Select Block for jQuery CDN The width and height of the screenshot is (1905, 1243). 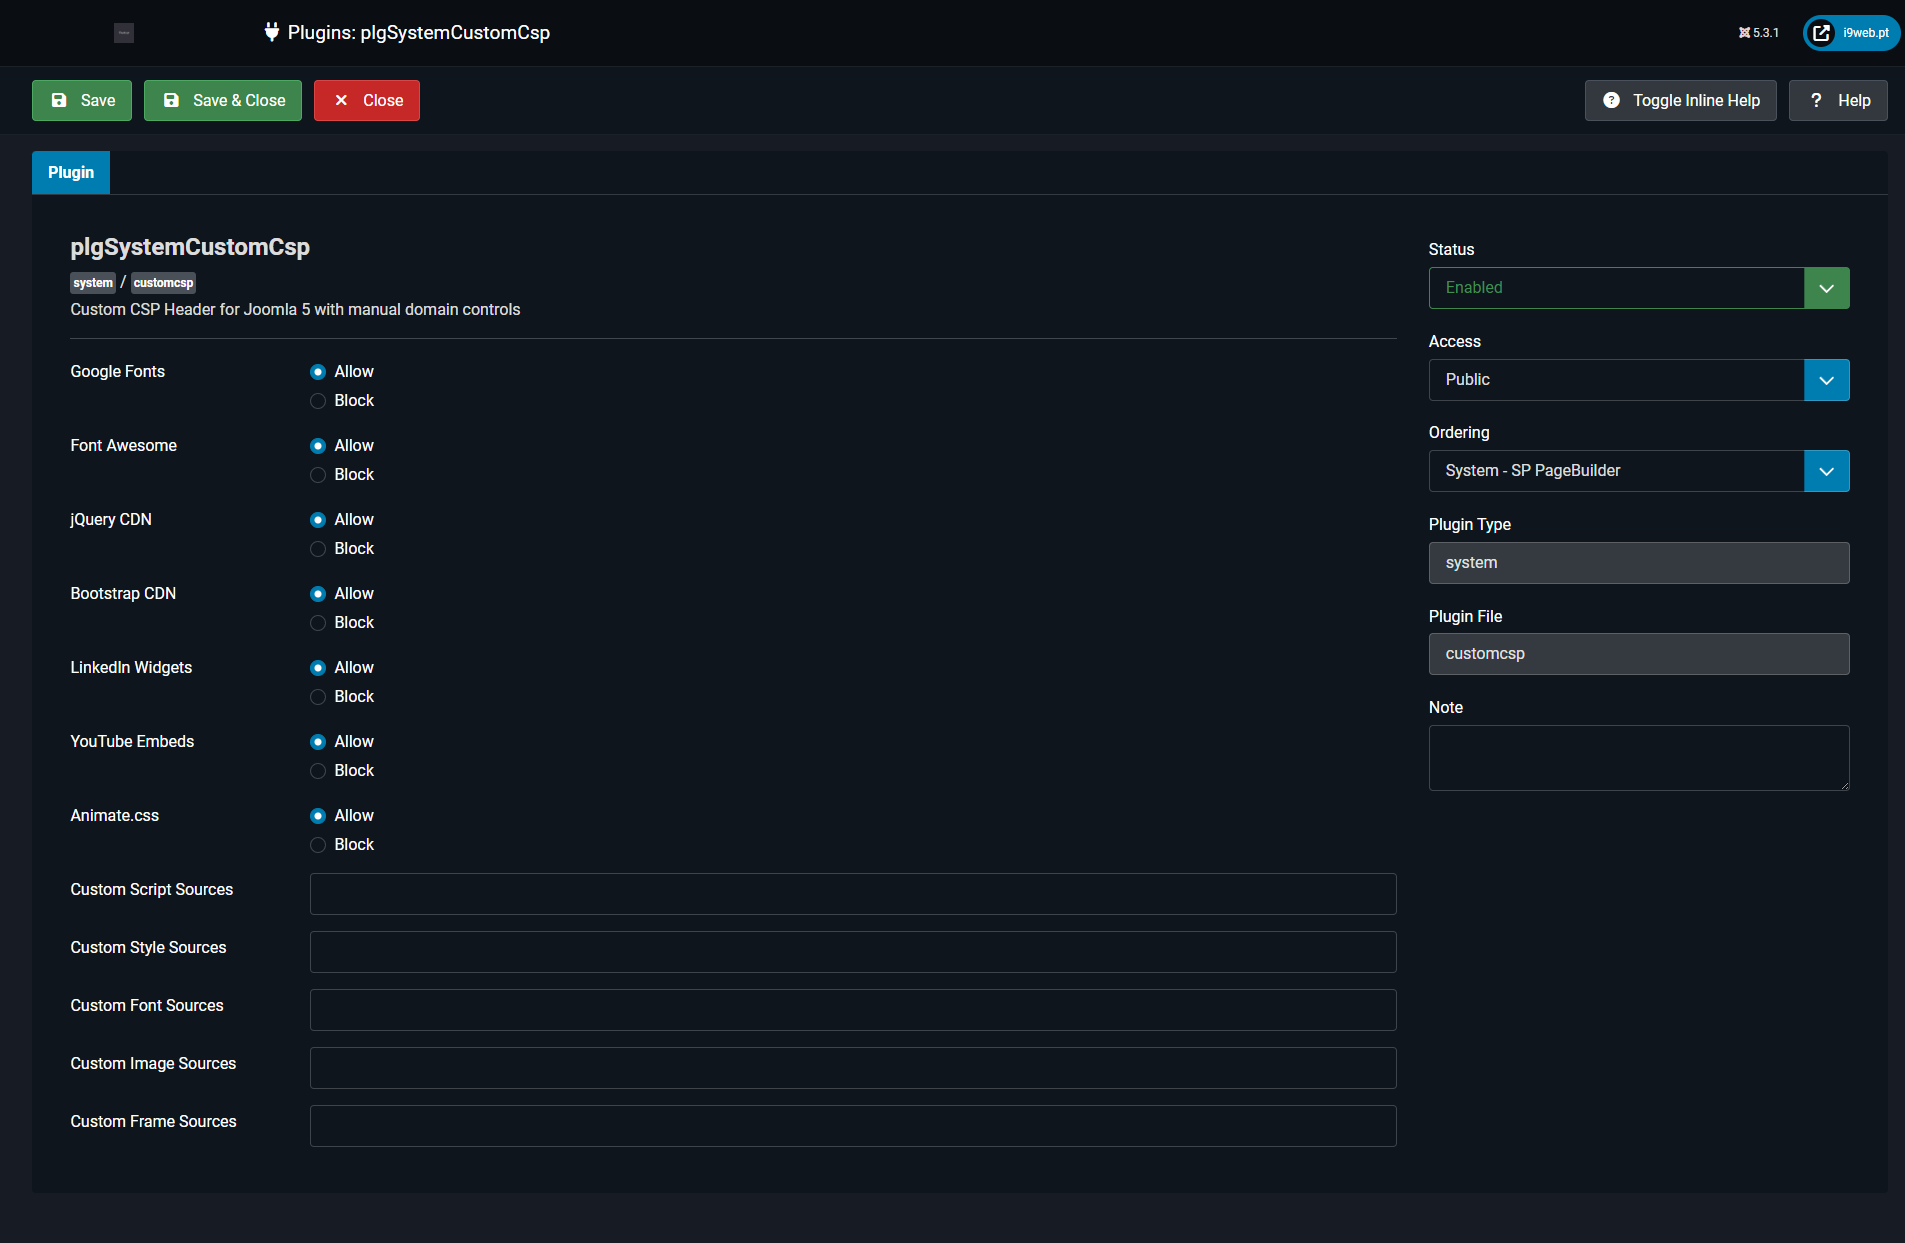point(318,549)
